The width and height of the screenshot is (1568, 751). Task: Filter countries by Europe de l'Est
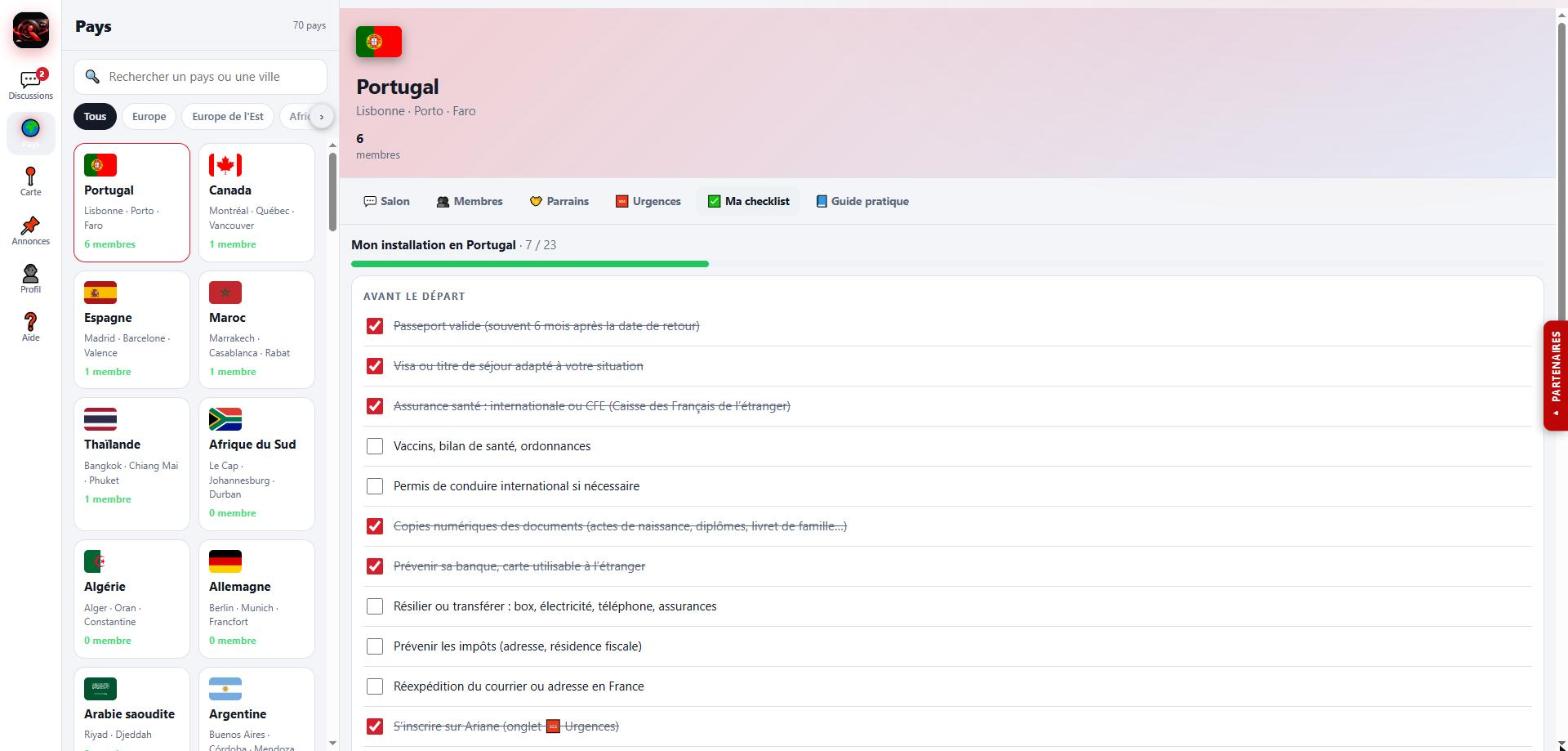point(228,117)
